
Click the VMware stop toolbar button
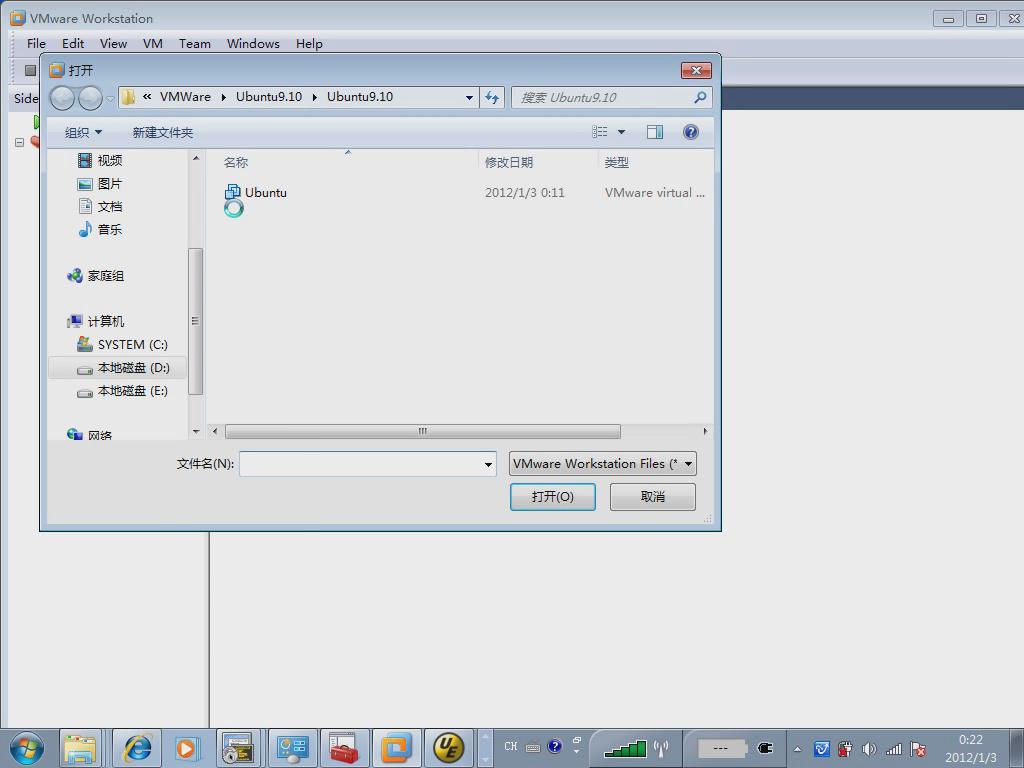(x=30, y=70)
